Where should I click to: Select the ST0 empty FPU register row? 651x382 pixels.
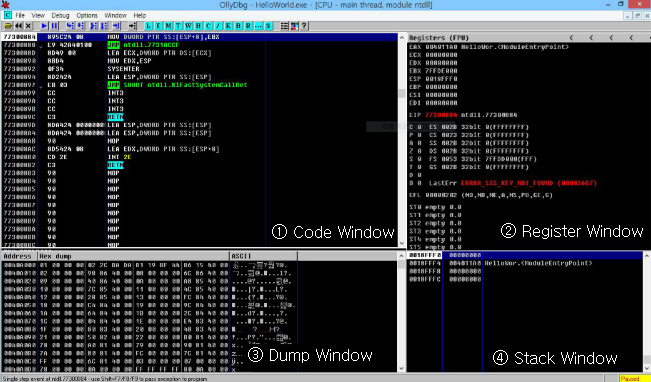(x=435, y=207)
